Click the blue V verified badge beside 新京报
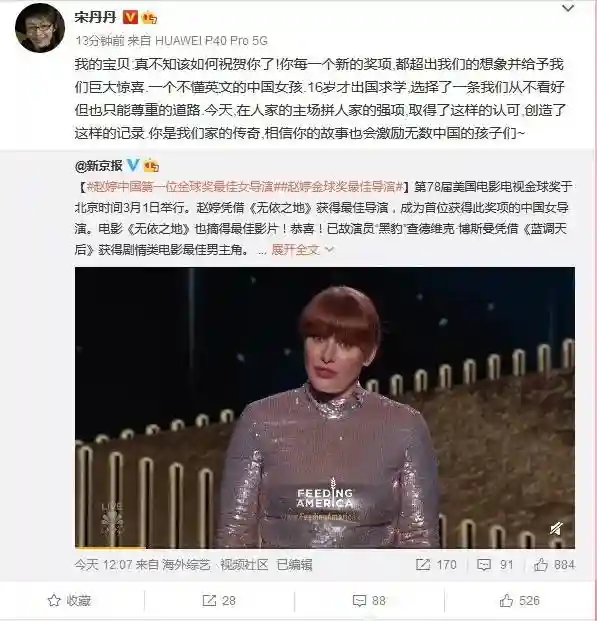The width and height of the screenshot is (597, 621). tap(133, 165)
